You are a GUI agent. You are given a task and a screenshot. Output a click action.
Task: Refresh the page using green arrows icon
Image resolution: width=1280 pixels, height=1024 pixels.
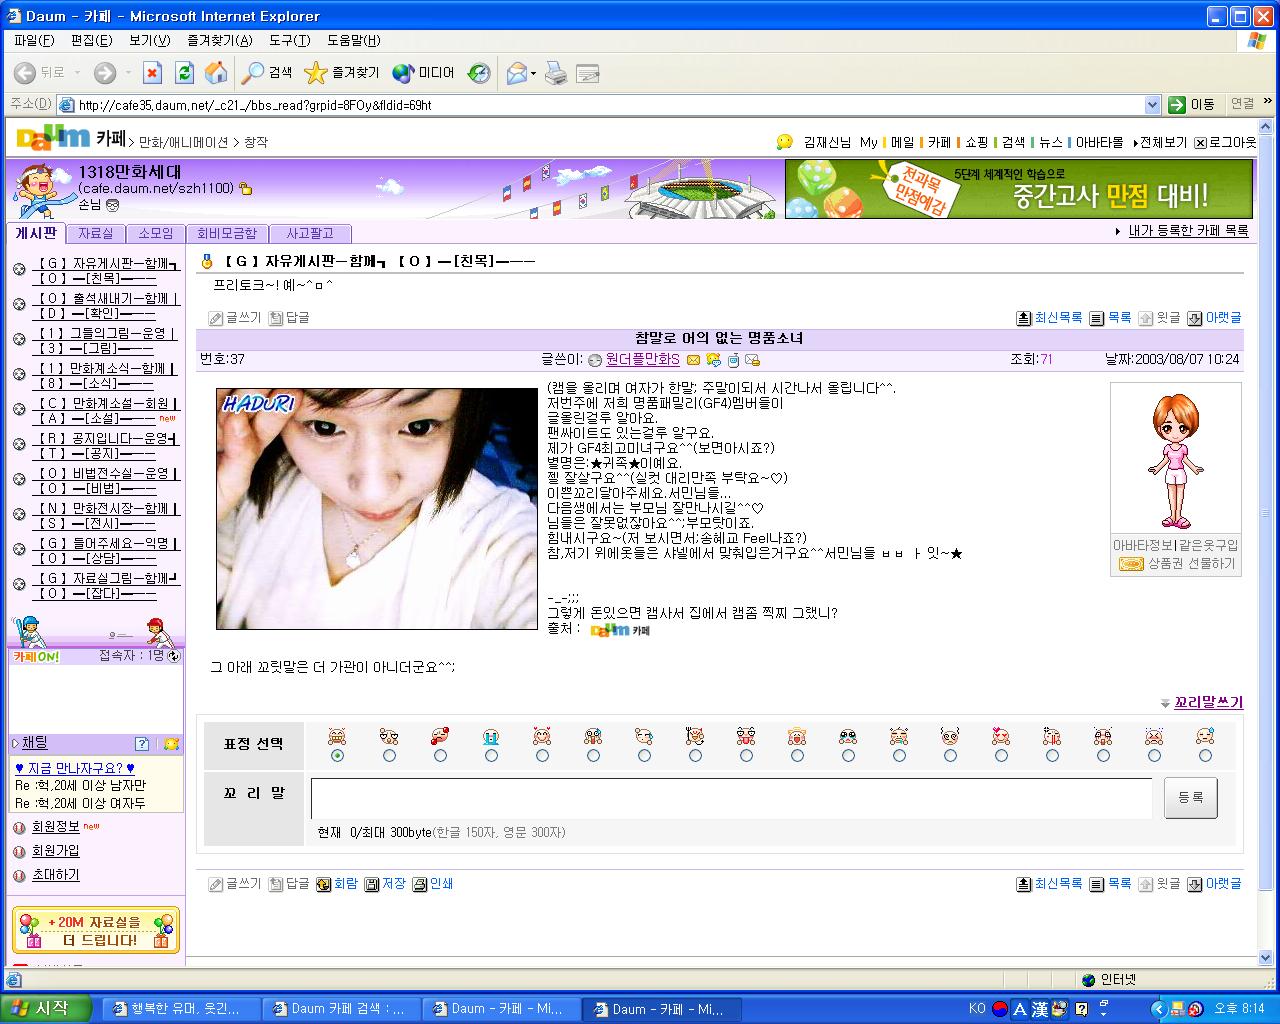184,72
